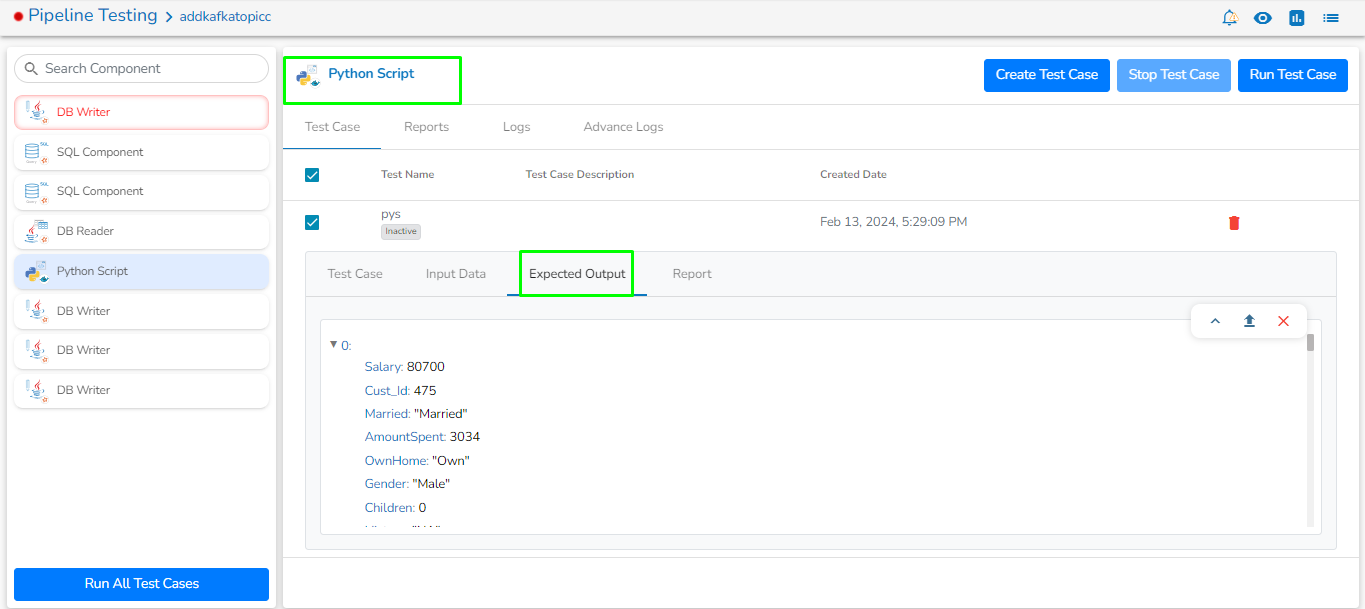Click the Salary value 80700
Screen dimensions: 1365x609
(426, 367)
